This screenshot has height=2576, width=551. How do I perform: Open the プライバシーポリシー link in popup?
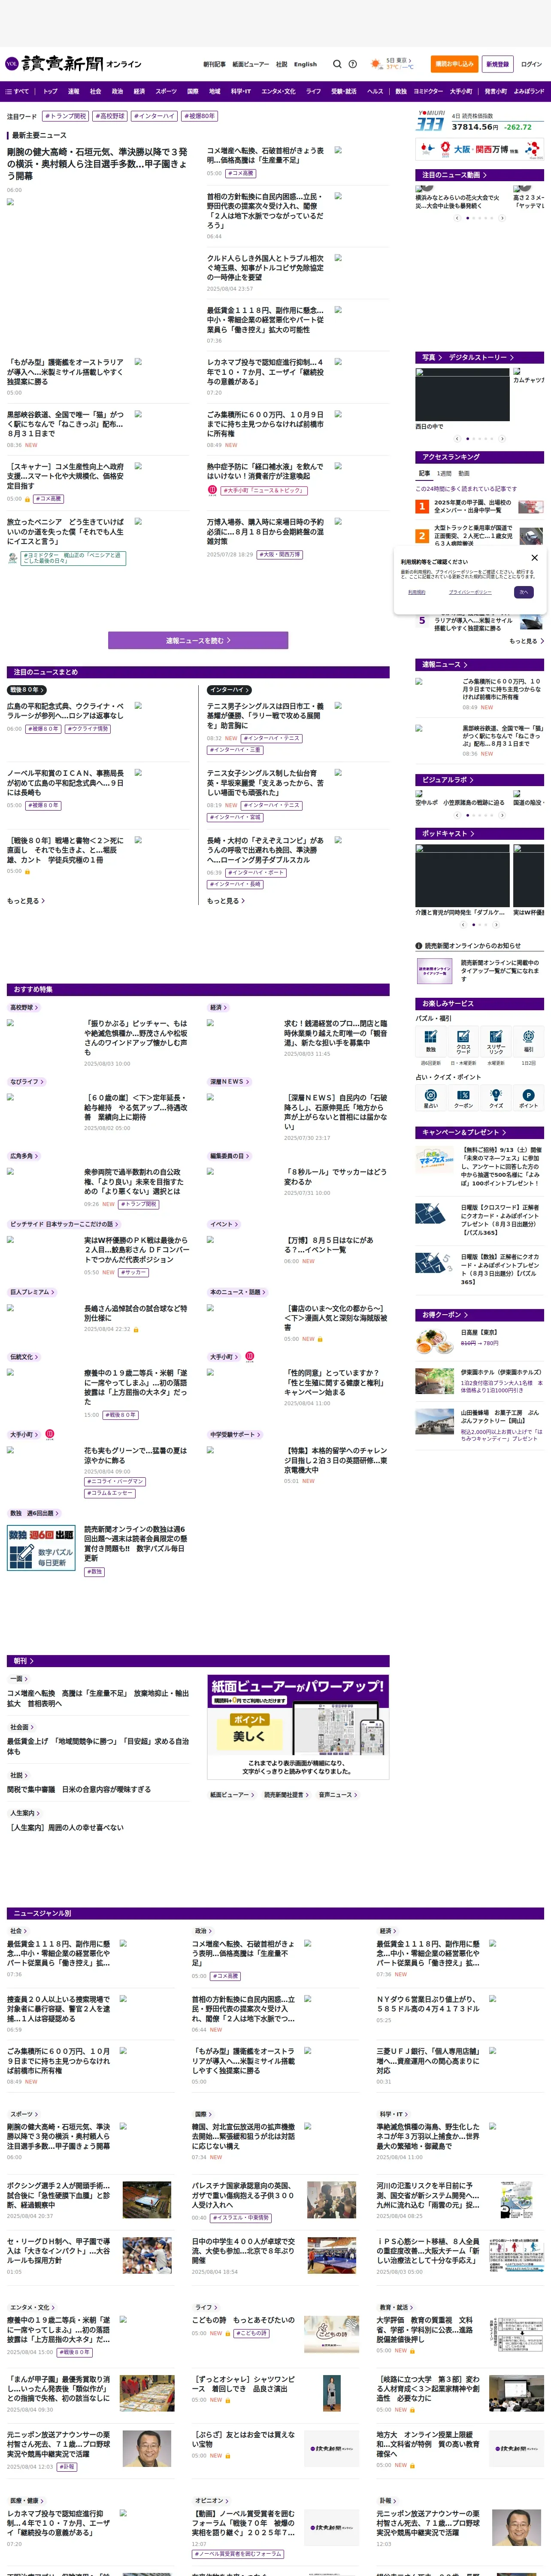coord(469,592)
